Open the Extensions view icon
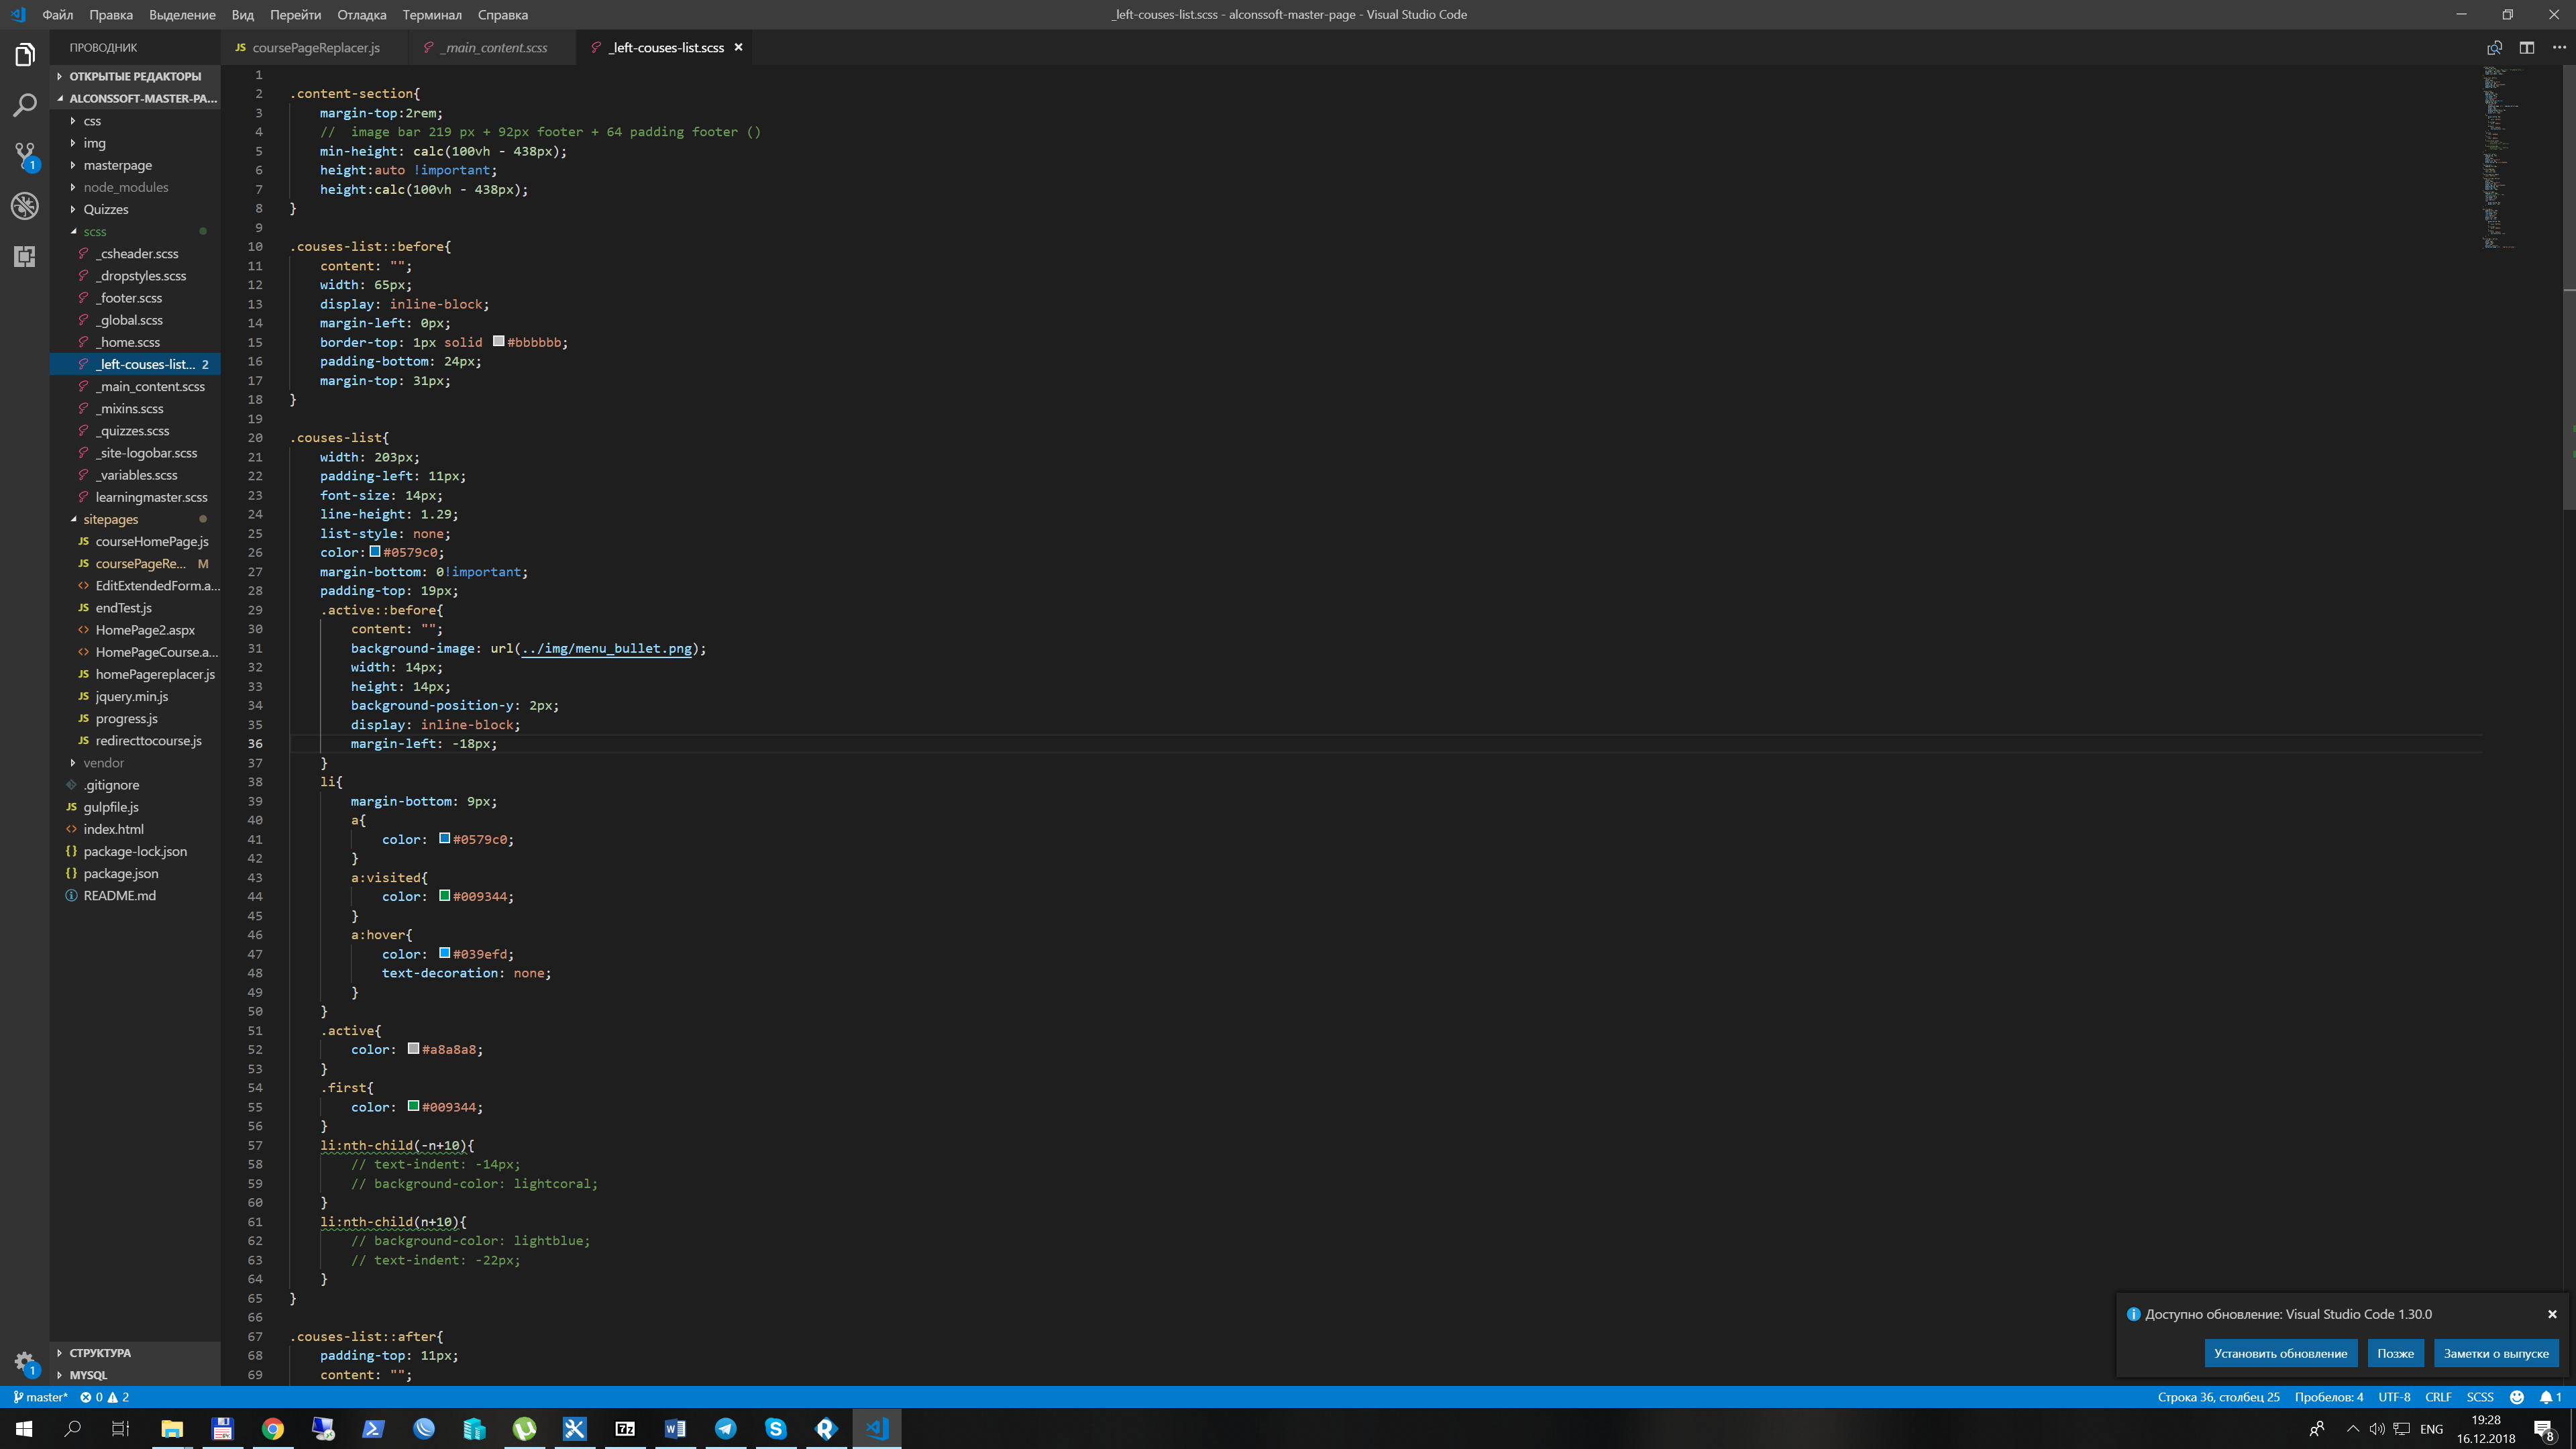Viewport: 2576px width, 1449px height. tap(25, 256)
